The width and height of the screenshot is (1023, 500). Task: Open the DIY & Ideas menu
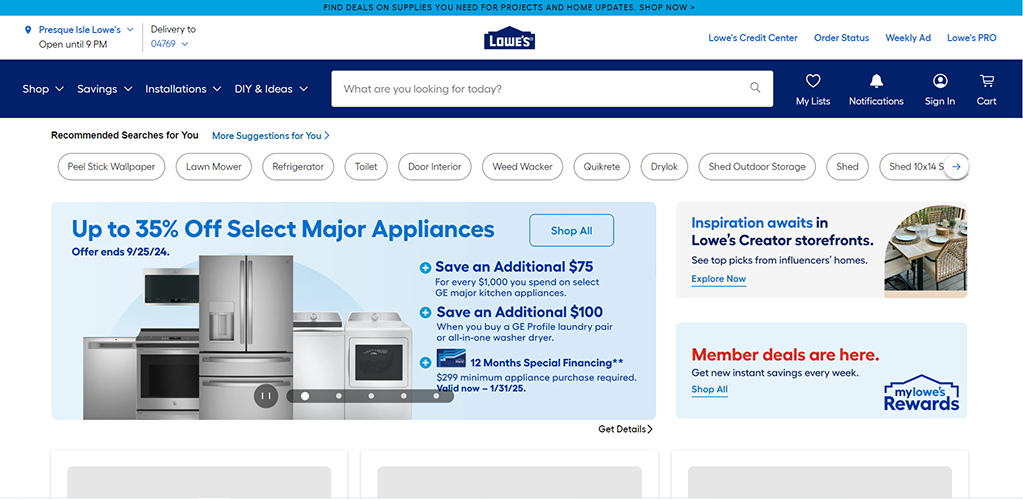[271, 89]
